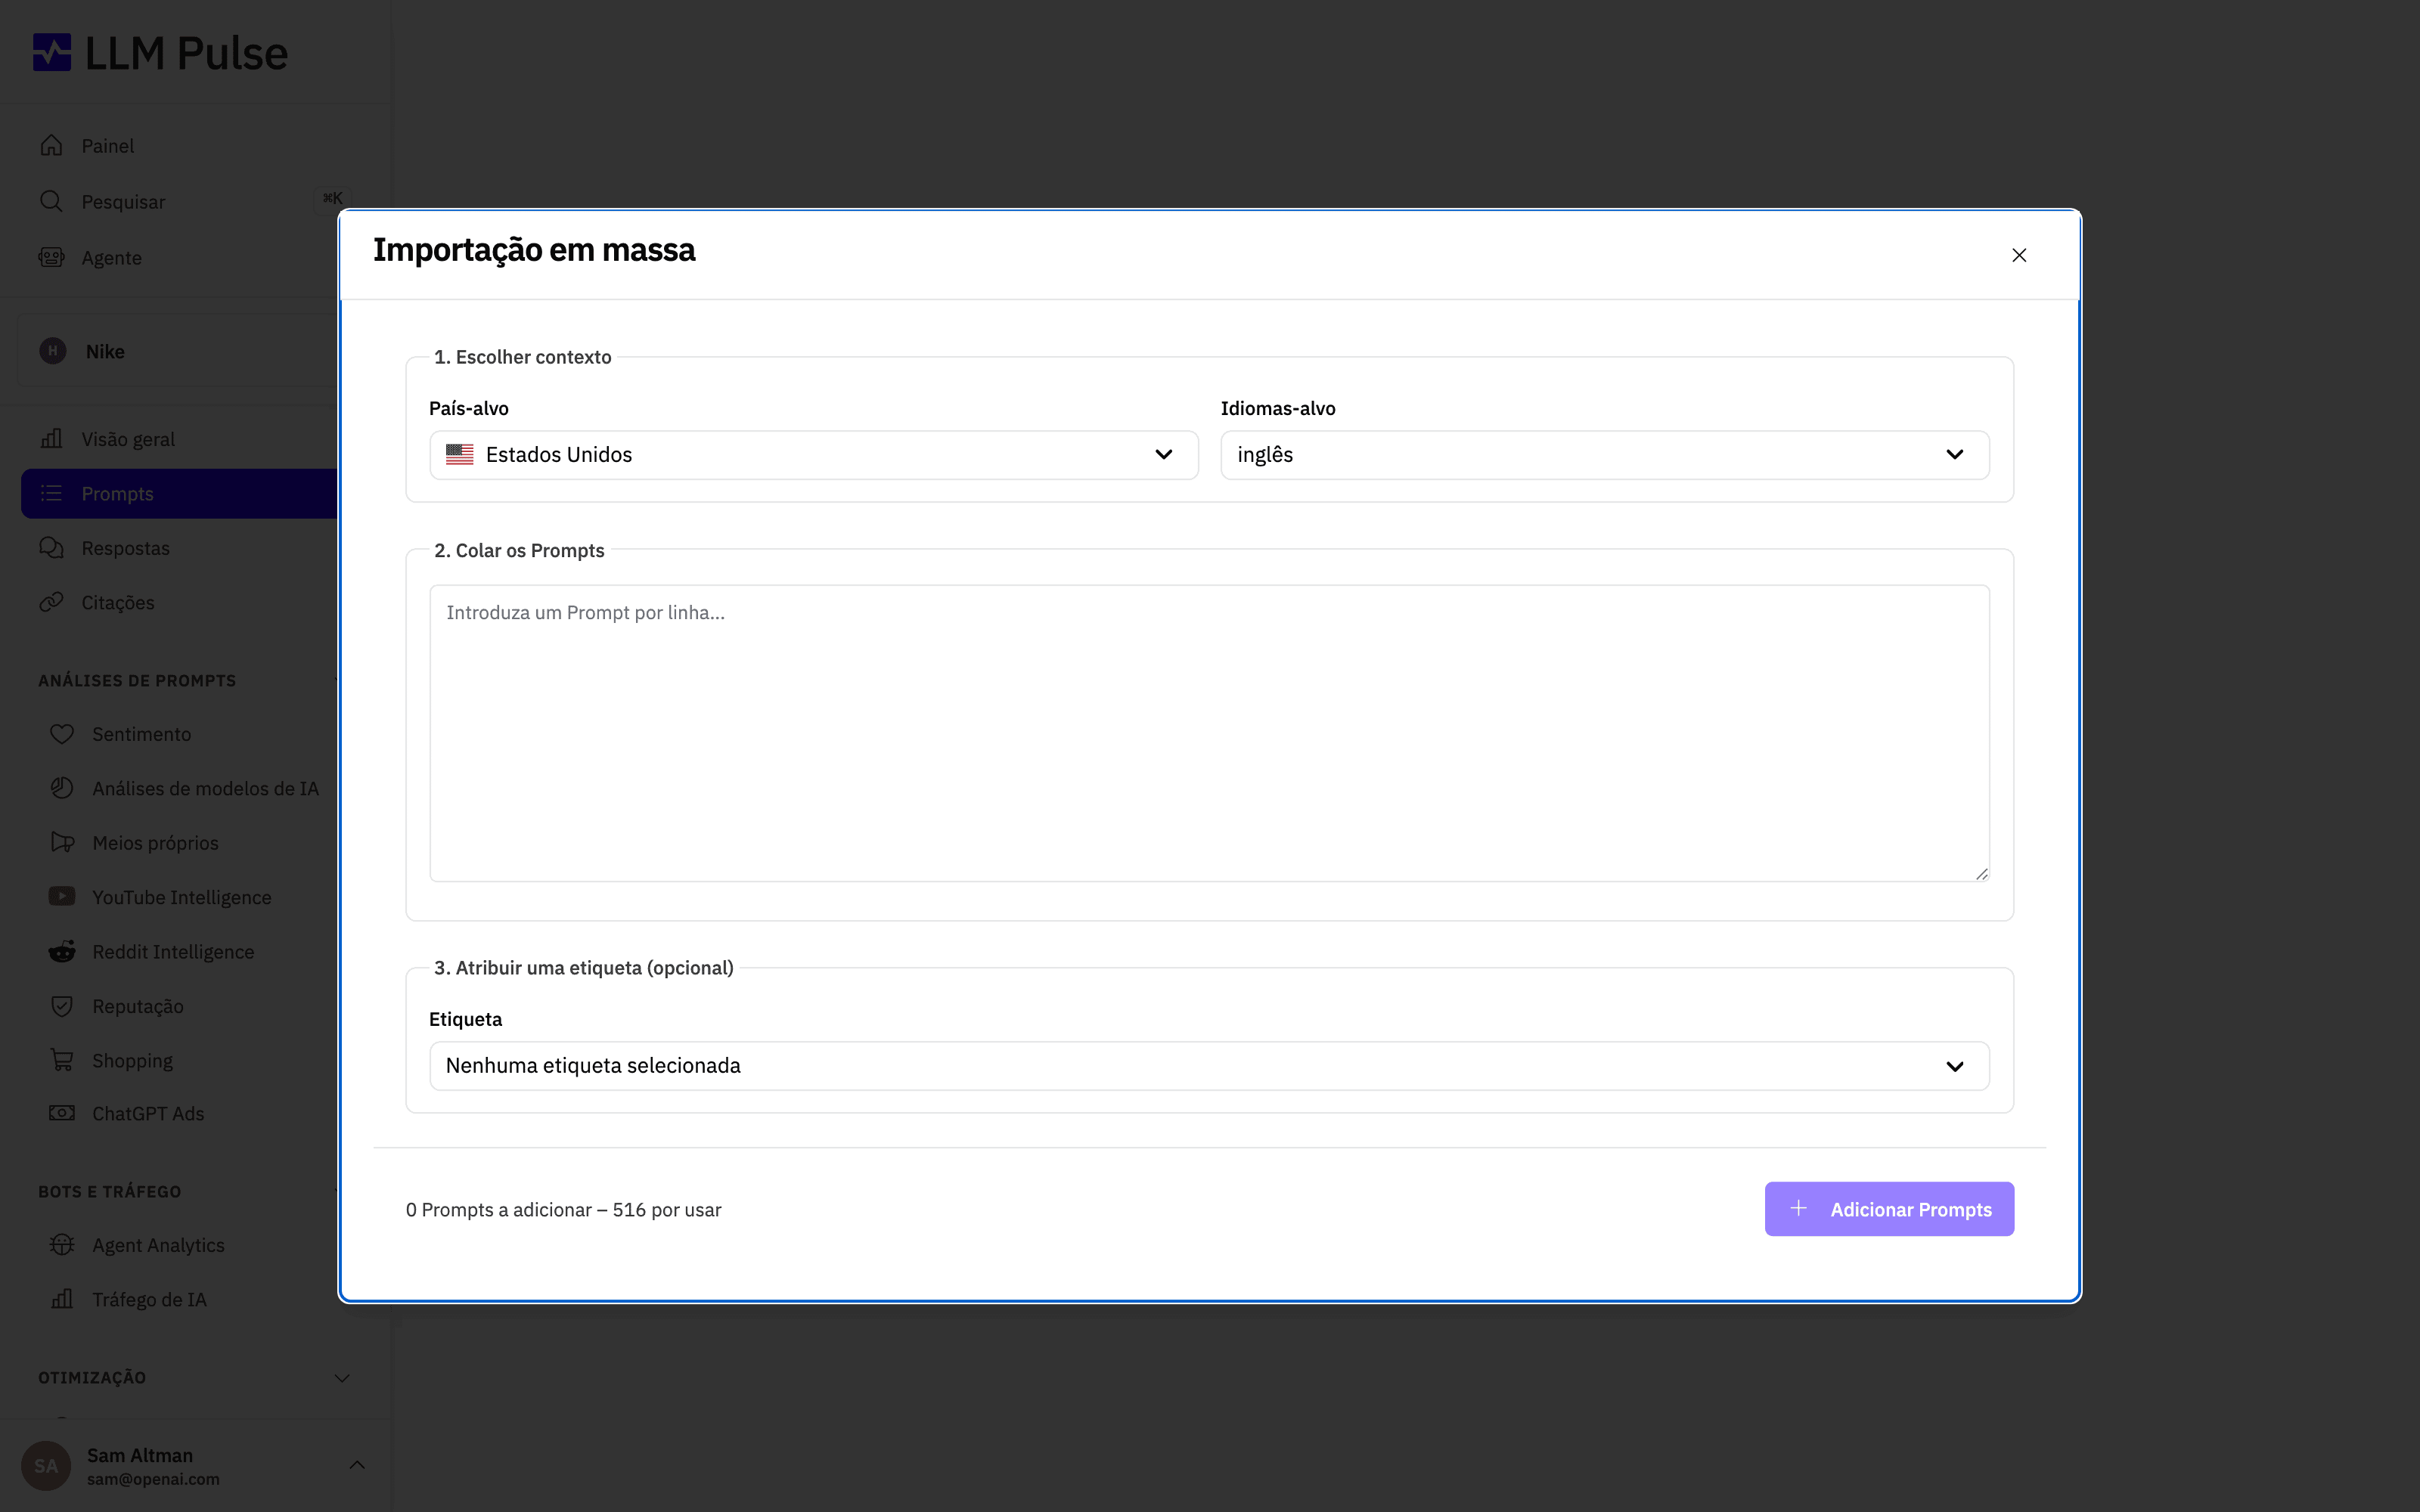
Task: Click the Bots e Tráfego section header
Action: (x=110, y=1192)
